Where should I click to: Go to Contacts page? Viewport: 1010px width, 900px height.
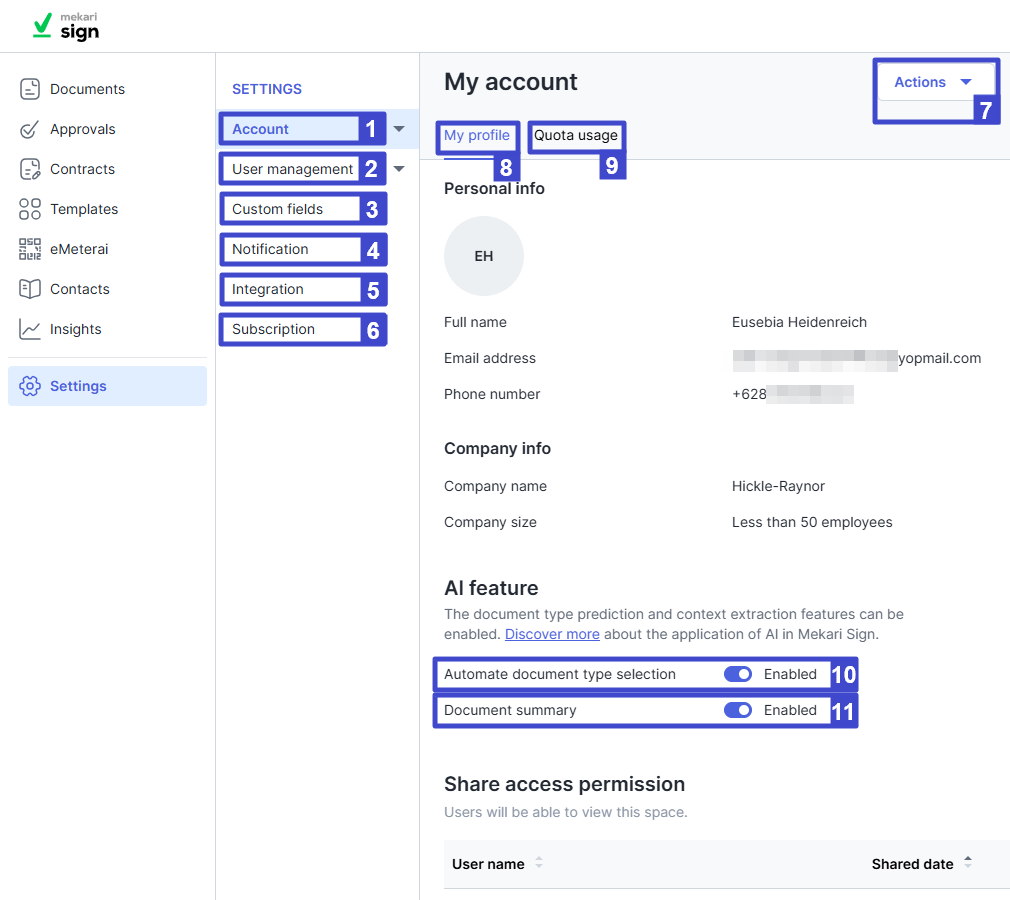(x=80, y=289)
